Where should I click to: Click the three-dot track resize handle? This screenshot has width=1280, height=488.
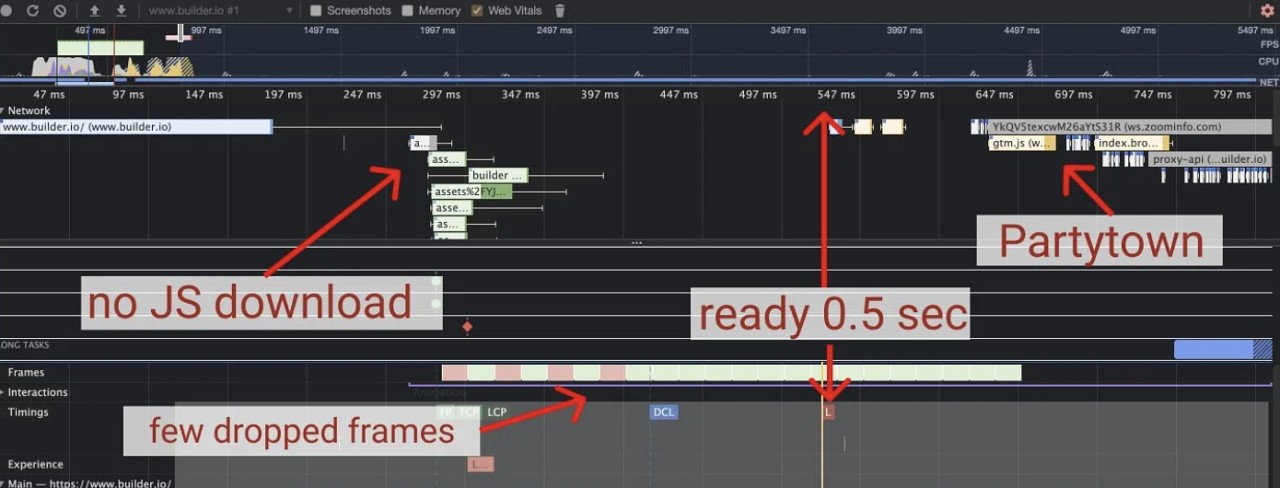(x=636, y=243)
